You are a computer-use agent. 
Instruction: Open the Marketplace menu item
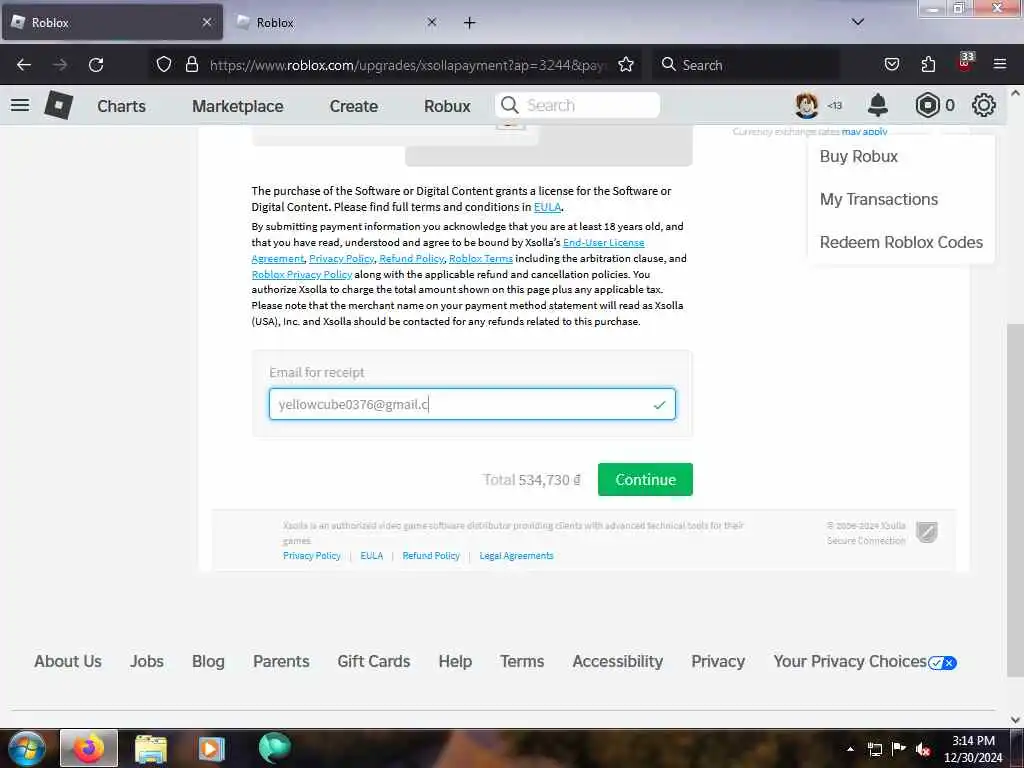click(238, 106)
